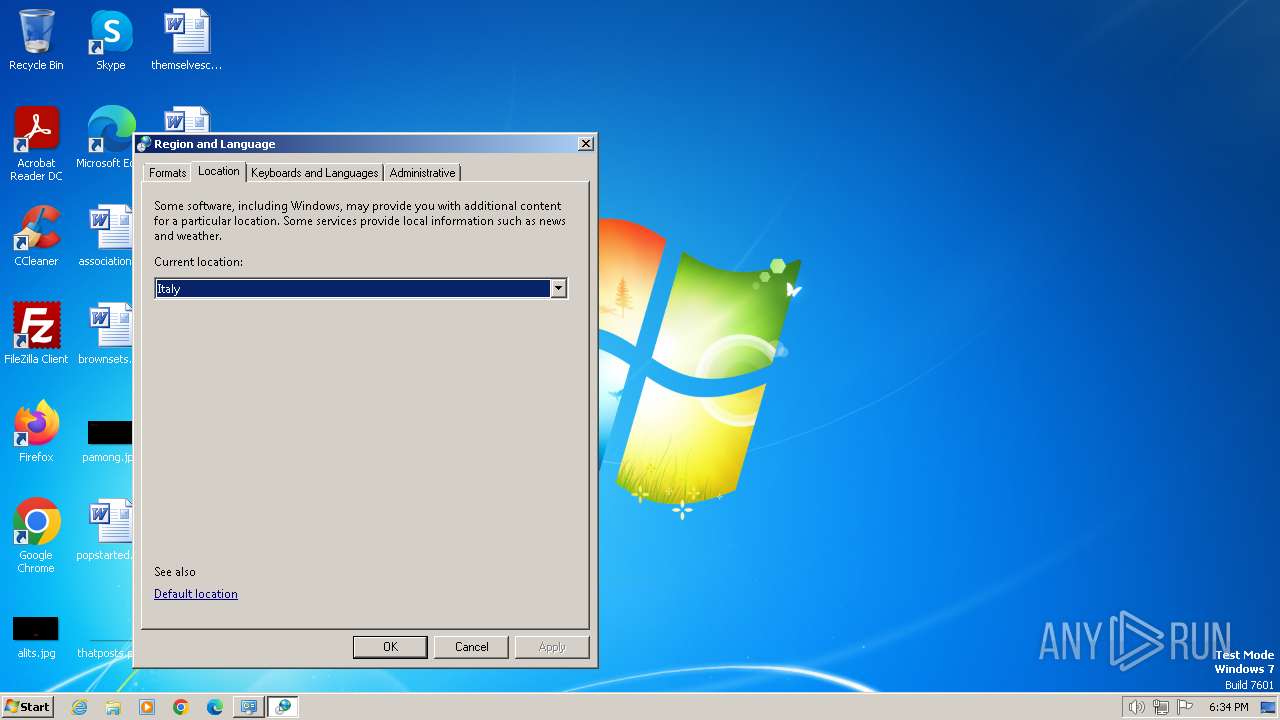Screen dimensions: 1280x720
Task: Open Acrobat Reader DC shortcut
Action: pos(36,143)
